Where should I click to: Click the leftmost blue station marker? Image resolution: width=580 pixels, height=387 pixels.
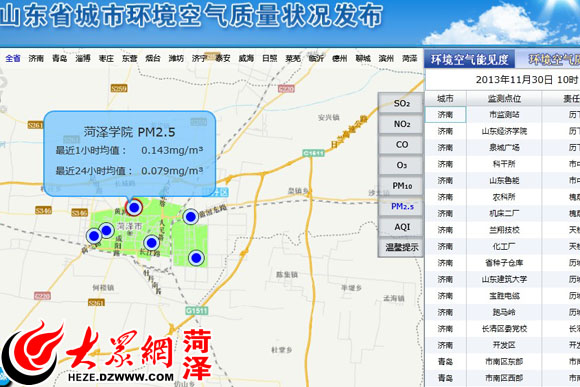pos(94,236)
